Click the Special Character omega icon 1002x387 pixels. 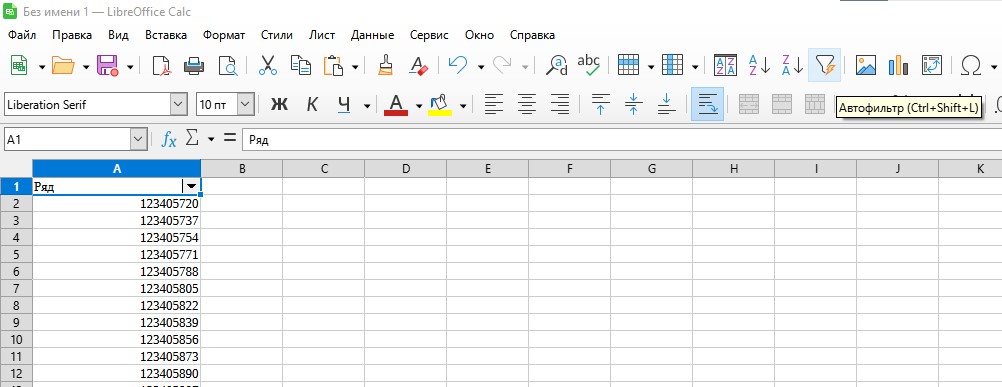click(971, 65)
